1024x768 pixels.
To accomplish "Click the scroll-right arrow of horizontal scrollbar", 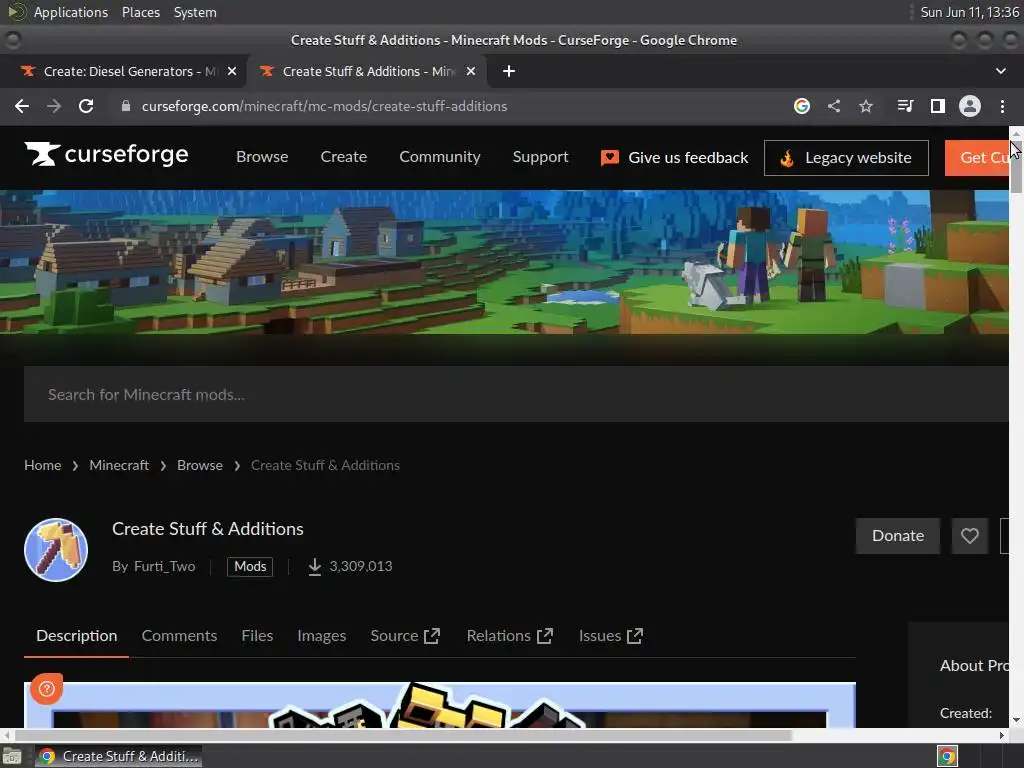I will tap(1002, 735).
